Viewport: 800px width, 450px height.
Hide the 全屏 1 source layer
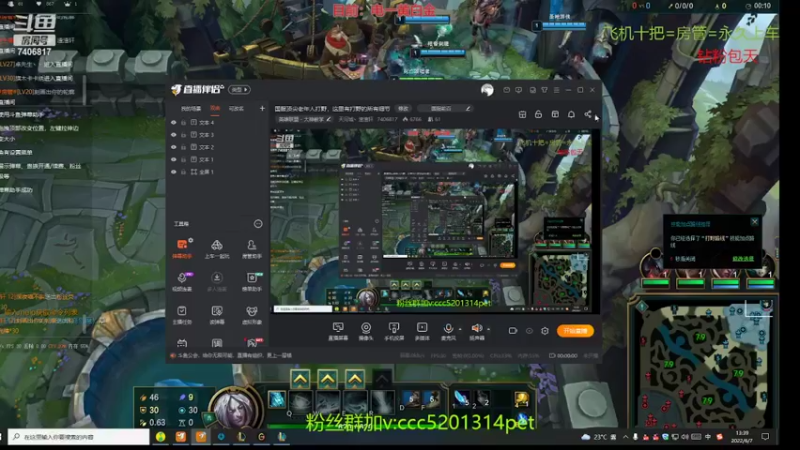173,172
